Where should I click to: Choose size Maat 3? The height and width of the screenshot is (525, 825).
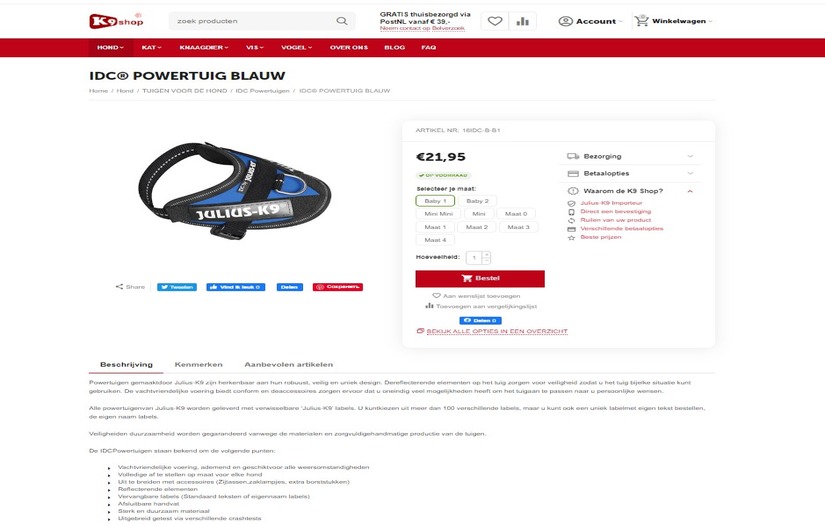coord(518,227)
